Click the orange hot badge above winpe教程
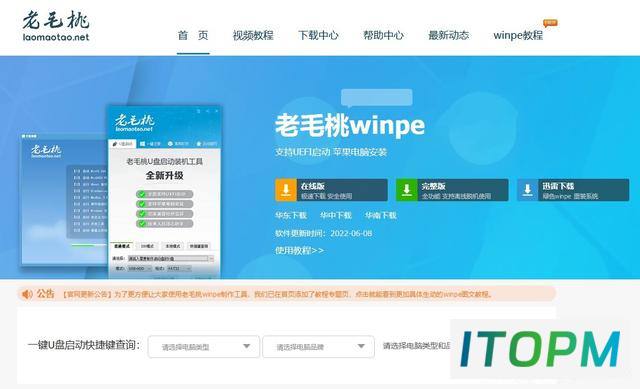 point(550,23)
